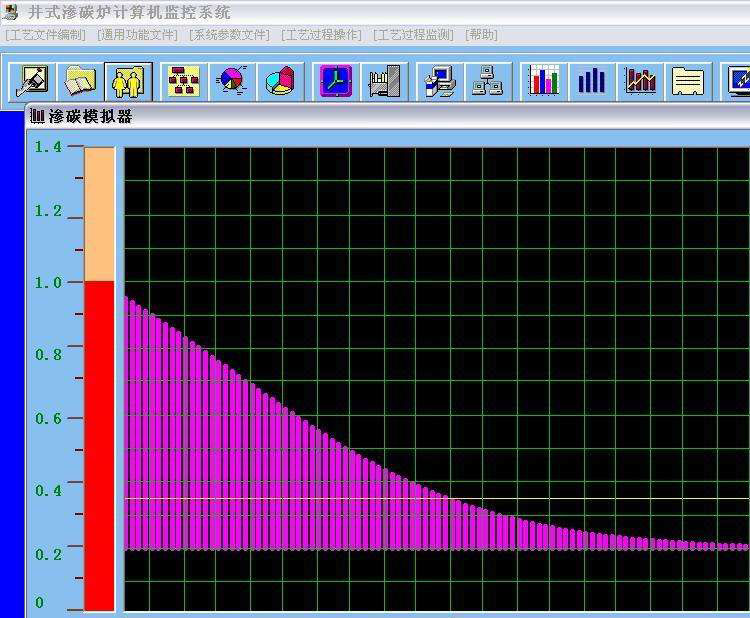The image size is (750, 618).
Task: Click the red section of carbon gauge
Action: pos(99,445)
